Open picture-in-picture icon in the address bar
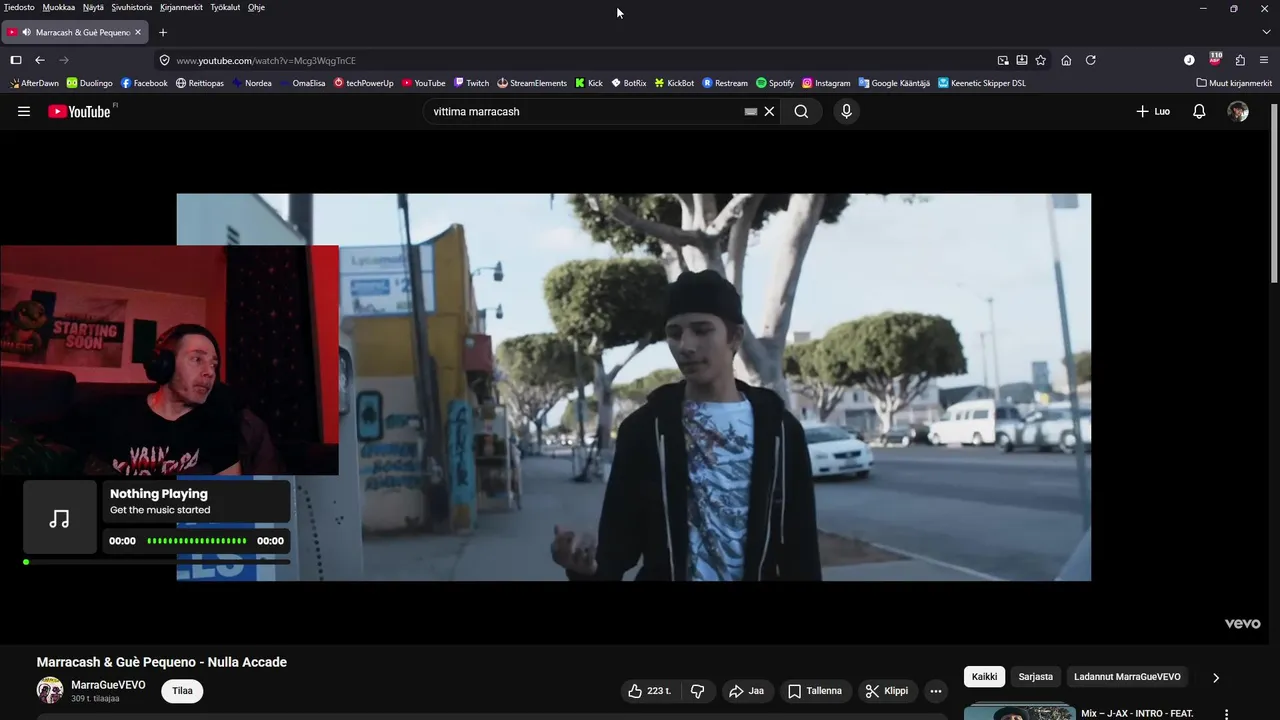Viewport: 1280px width, 720px height. 1003,60
